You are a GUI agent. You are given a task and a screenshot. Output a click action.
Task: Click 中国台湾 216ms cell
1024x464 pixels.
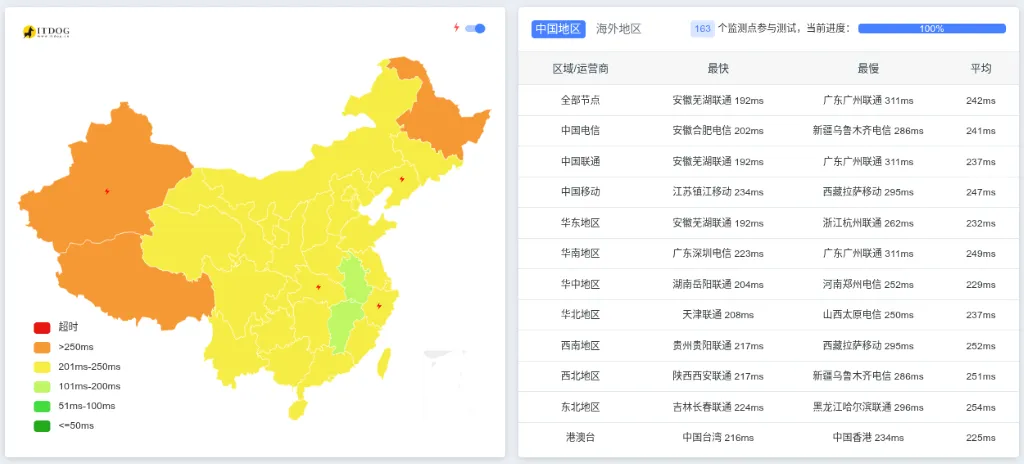click(718, 438)
